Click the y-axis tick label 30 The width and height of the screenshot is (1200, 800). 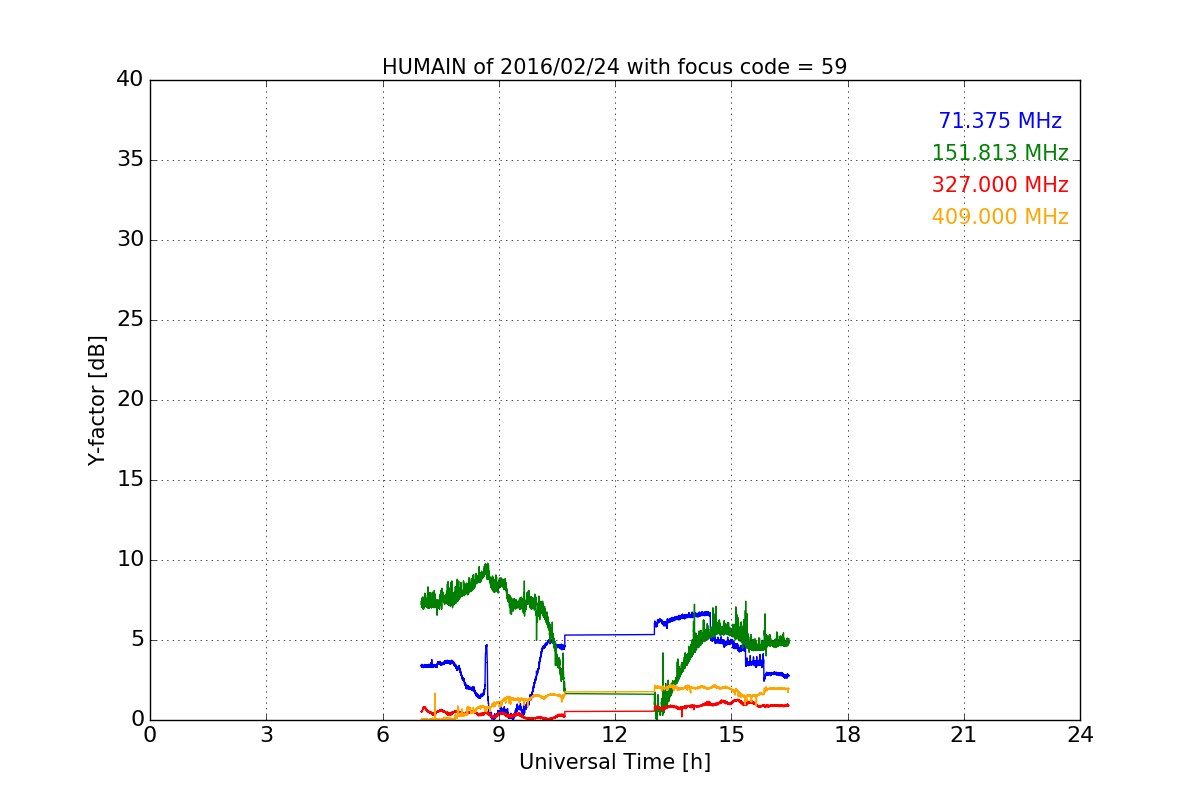[130, 240]
